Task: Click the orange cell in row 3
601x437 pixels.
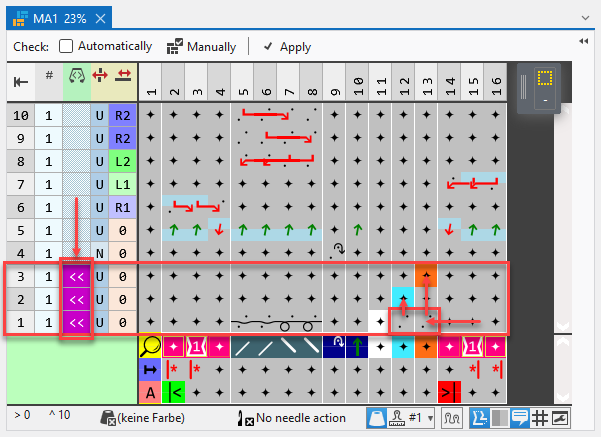Action: (x=426, y=277)
